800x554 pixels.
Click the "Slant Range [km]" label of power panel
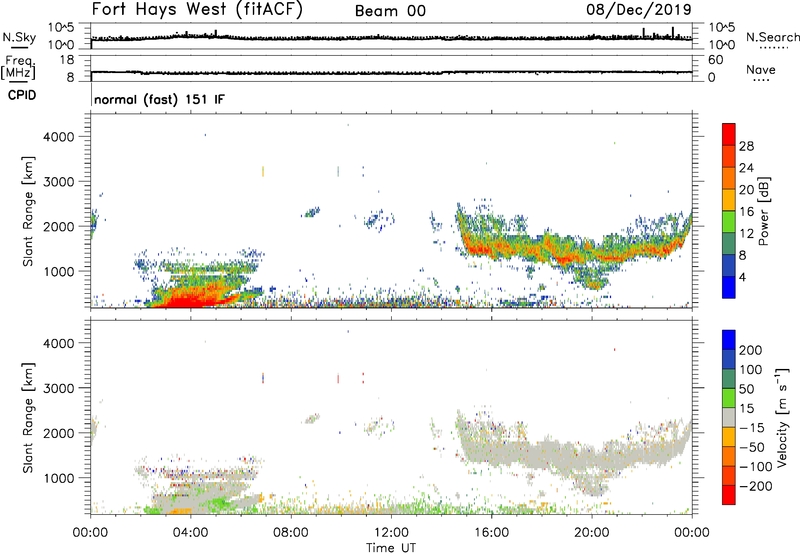click(x=28, y=211)
